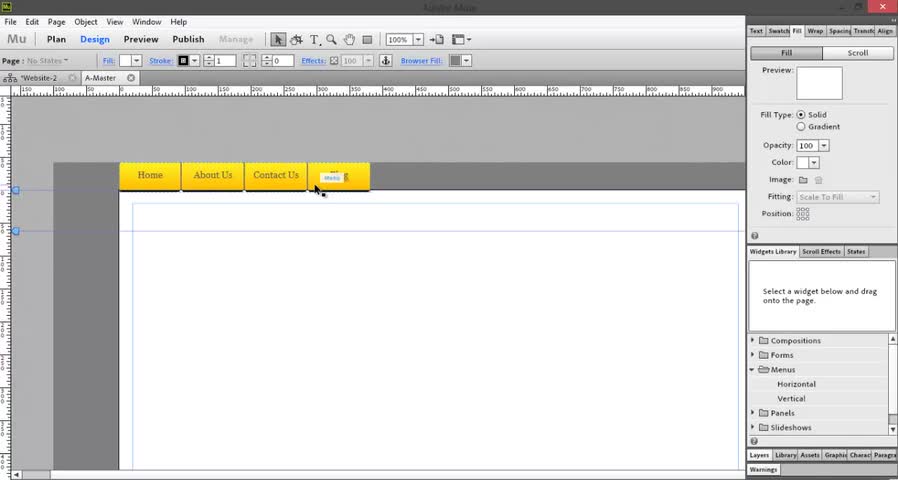Select the Vertical menu widget
Screen dimensions: 898x480
click(791, 398)
